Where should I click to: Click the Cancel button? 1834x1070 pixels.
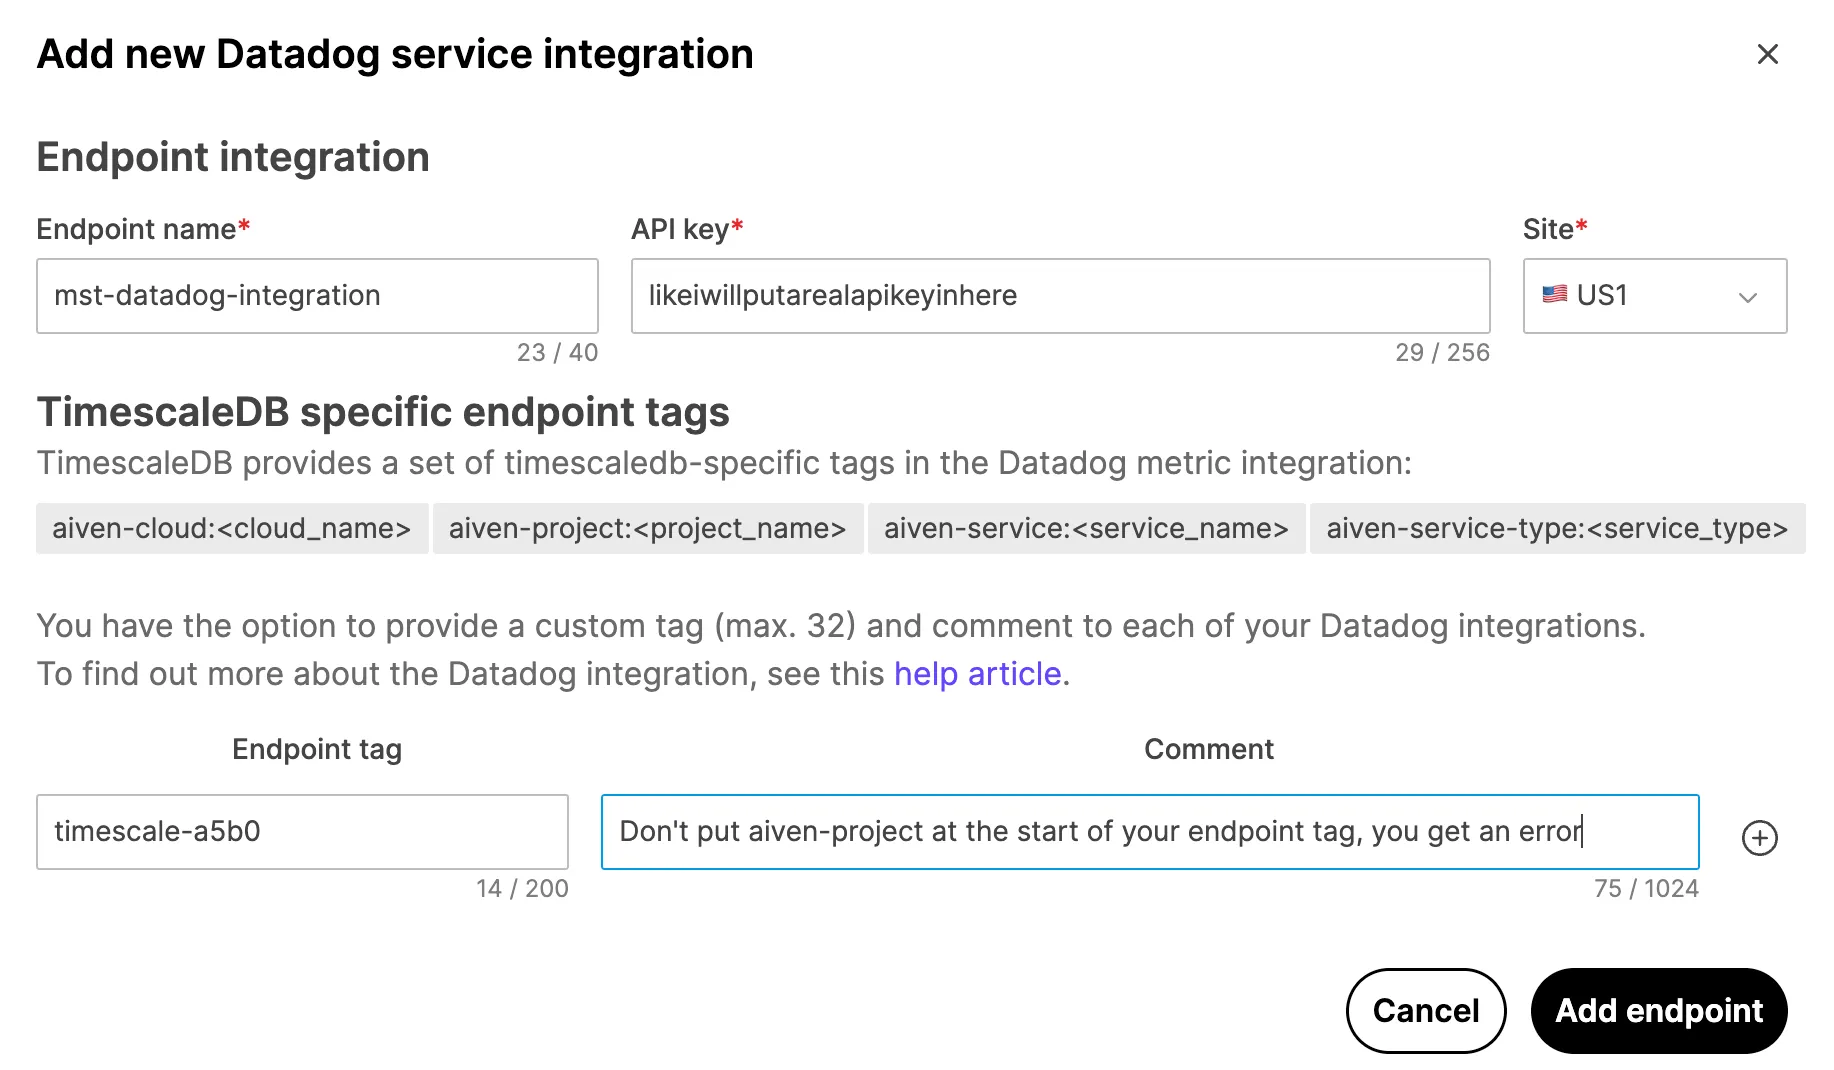[1426, 1010]
